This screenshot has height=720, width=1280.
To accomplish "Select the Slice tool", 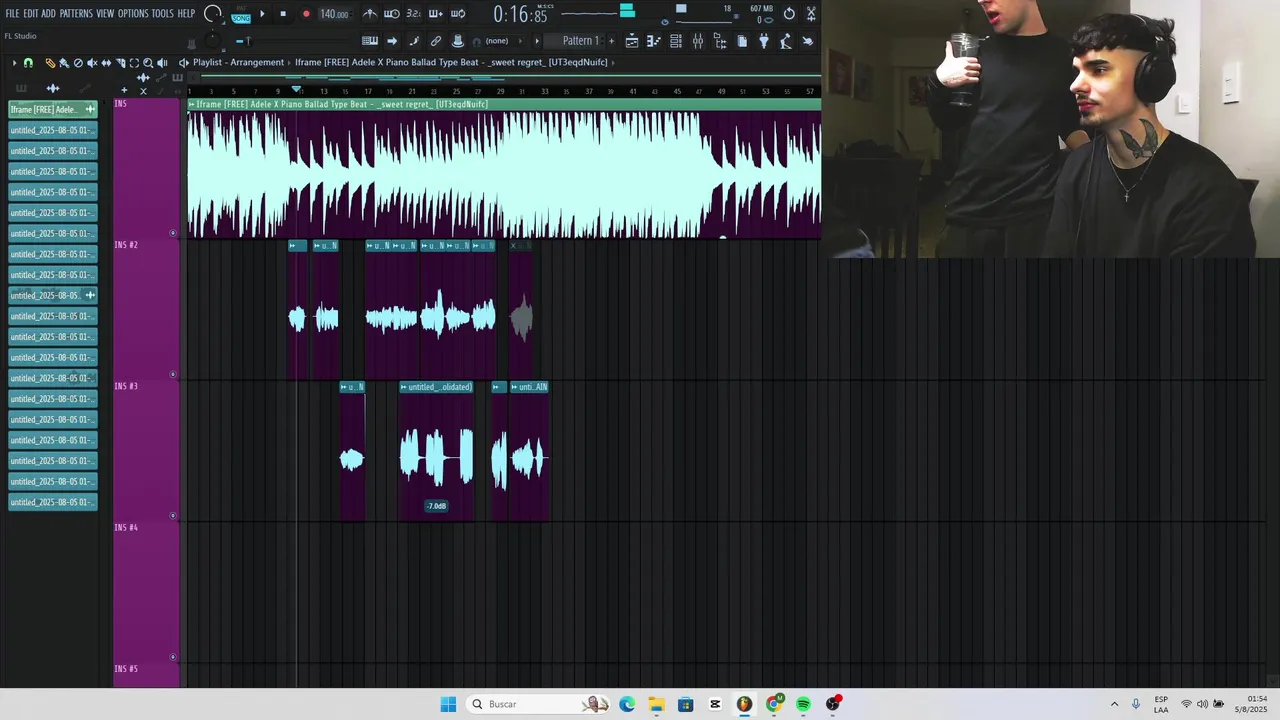I will point(120,63).
